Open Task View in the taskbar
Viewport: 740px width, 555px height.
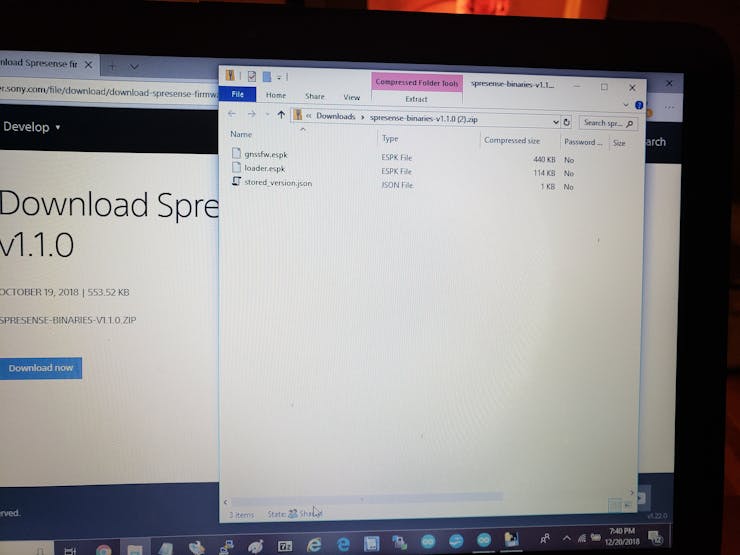(70, 551)
